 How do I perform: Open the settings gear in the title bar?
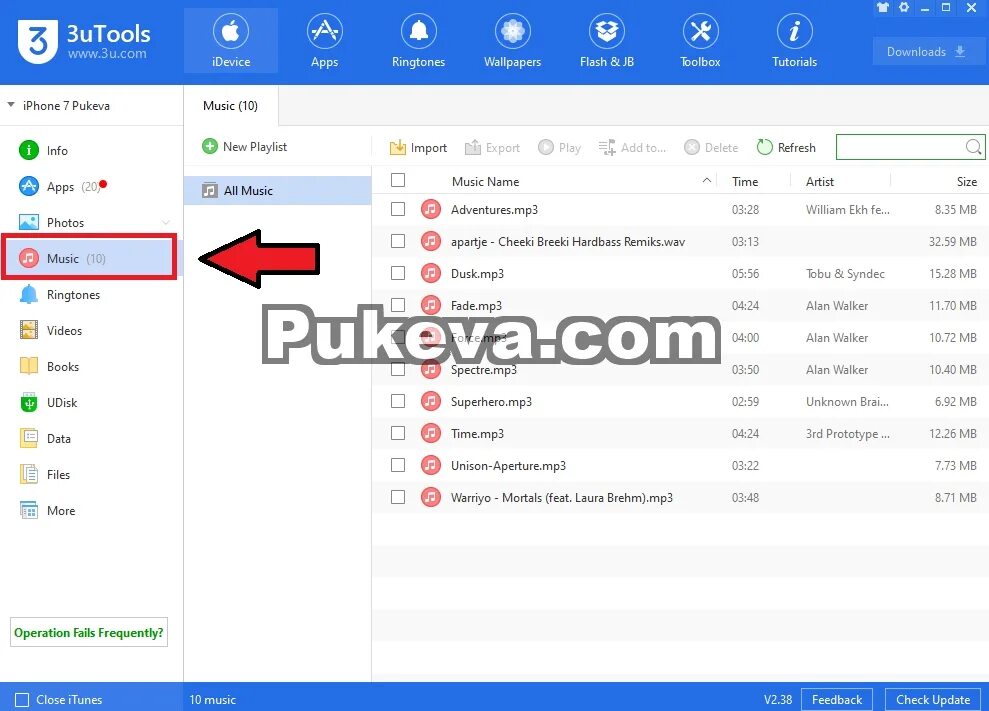[x=904, y=8]
